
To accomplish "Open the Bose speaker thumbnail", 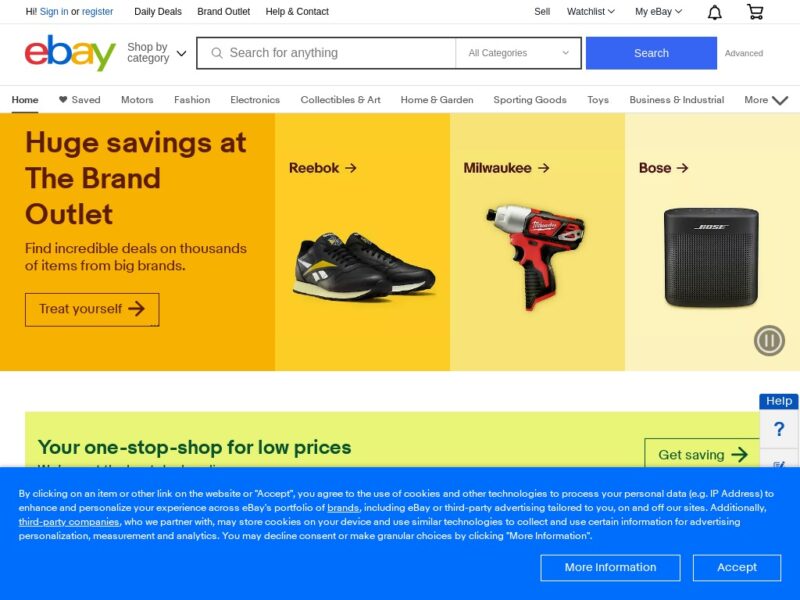I will [x=711, y=257].
